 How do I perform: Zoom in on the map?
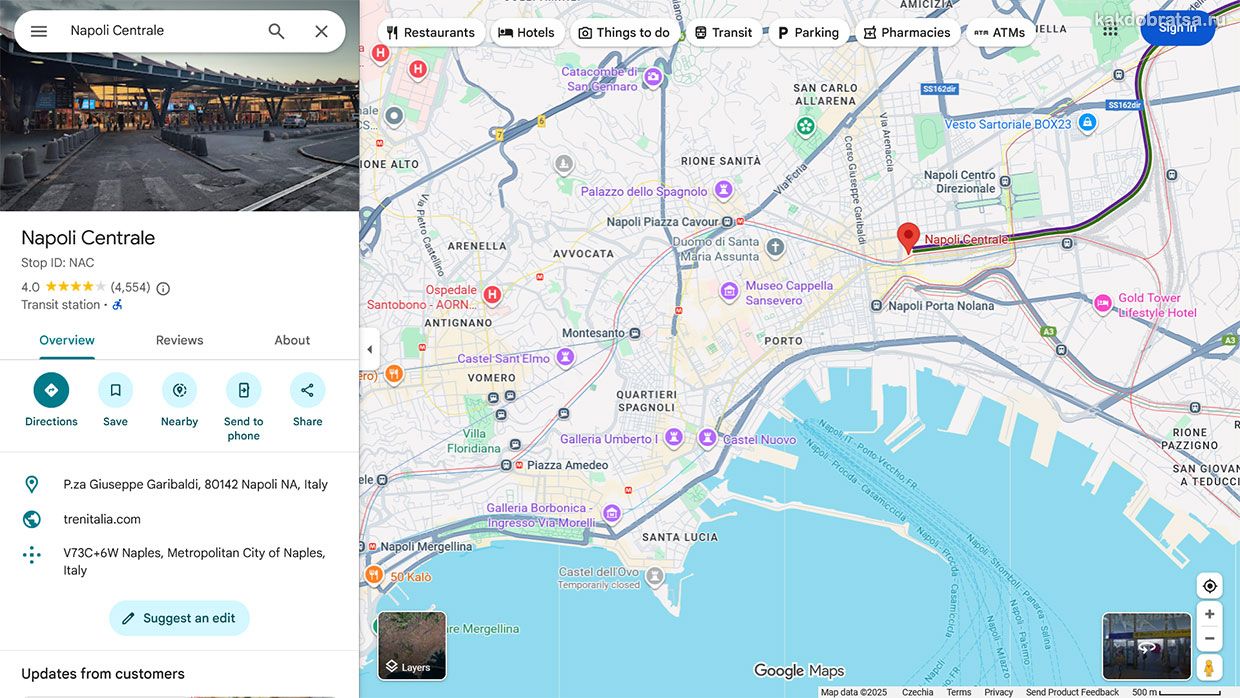1209,614
